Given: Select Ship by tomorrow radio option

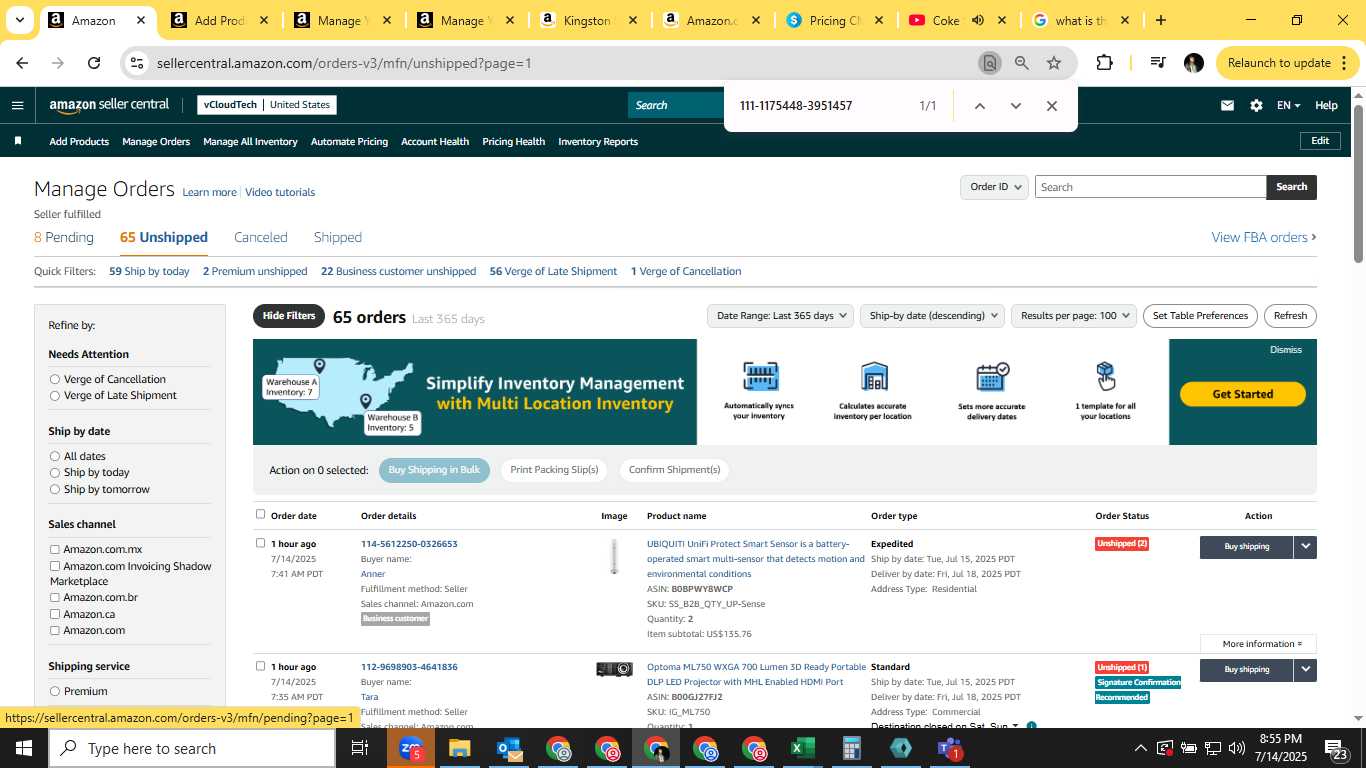Looking at the screenshot, I should pos(55,490).
